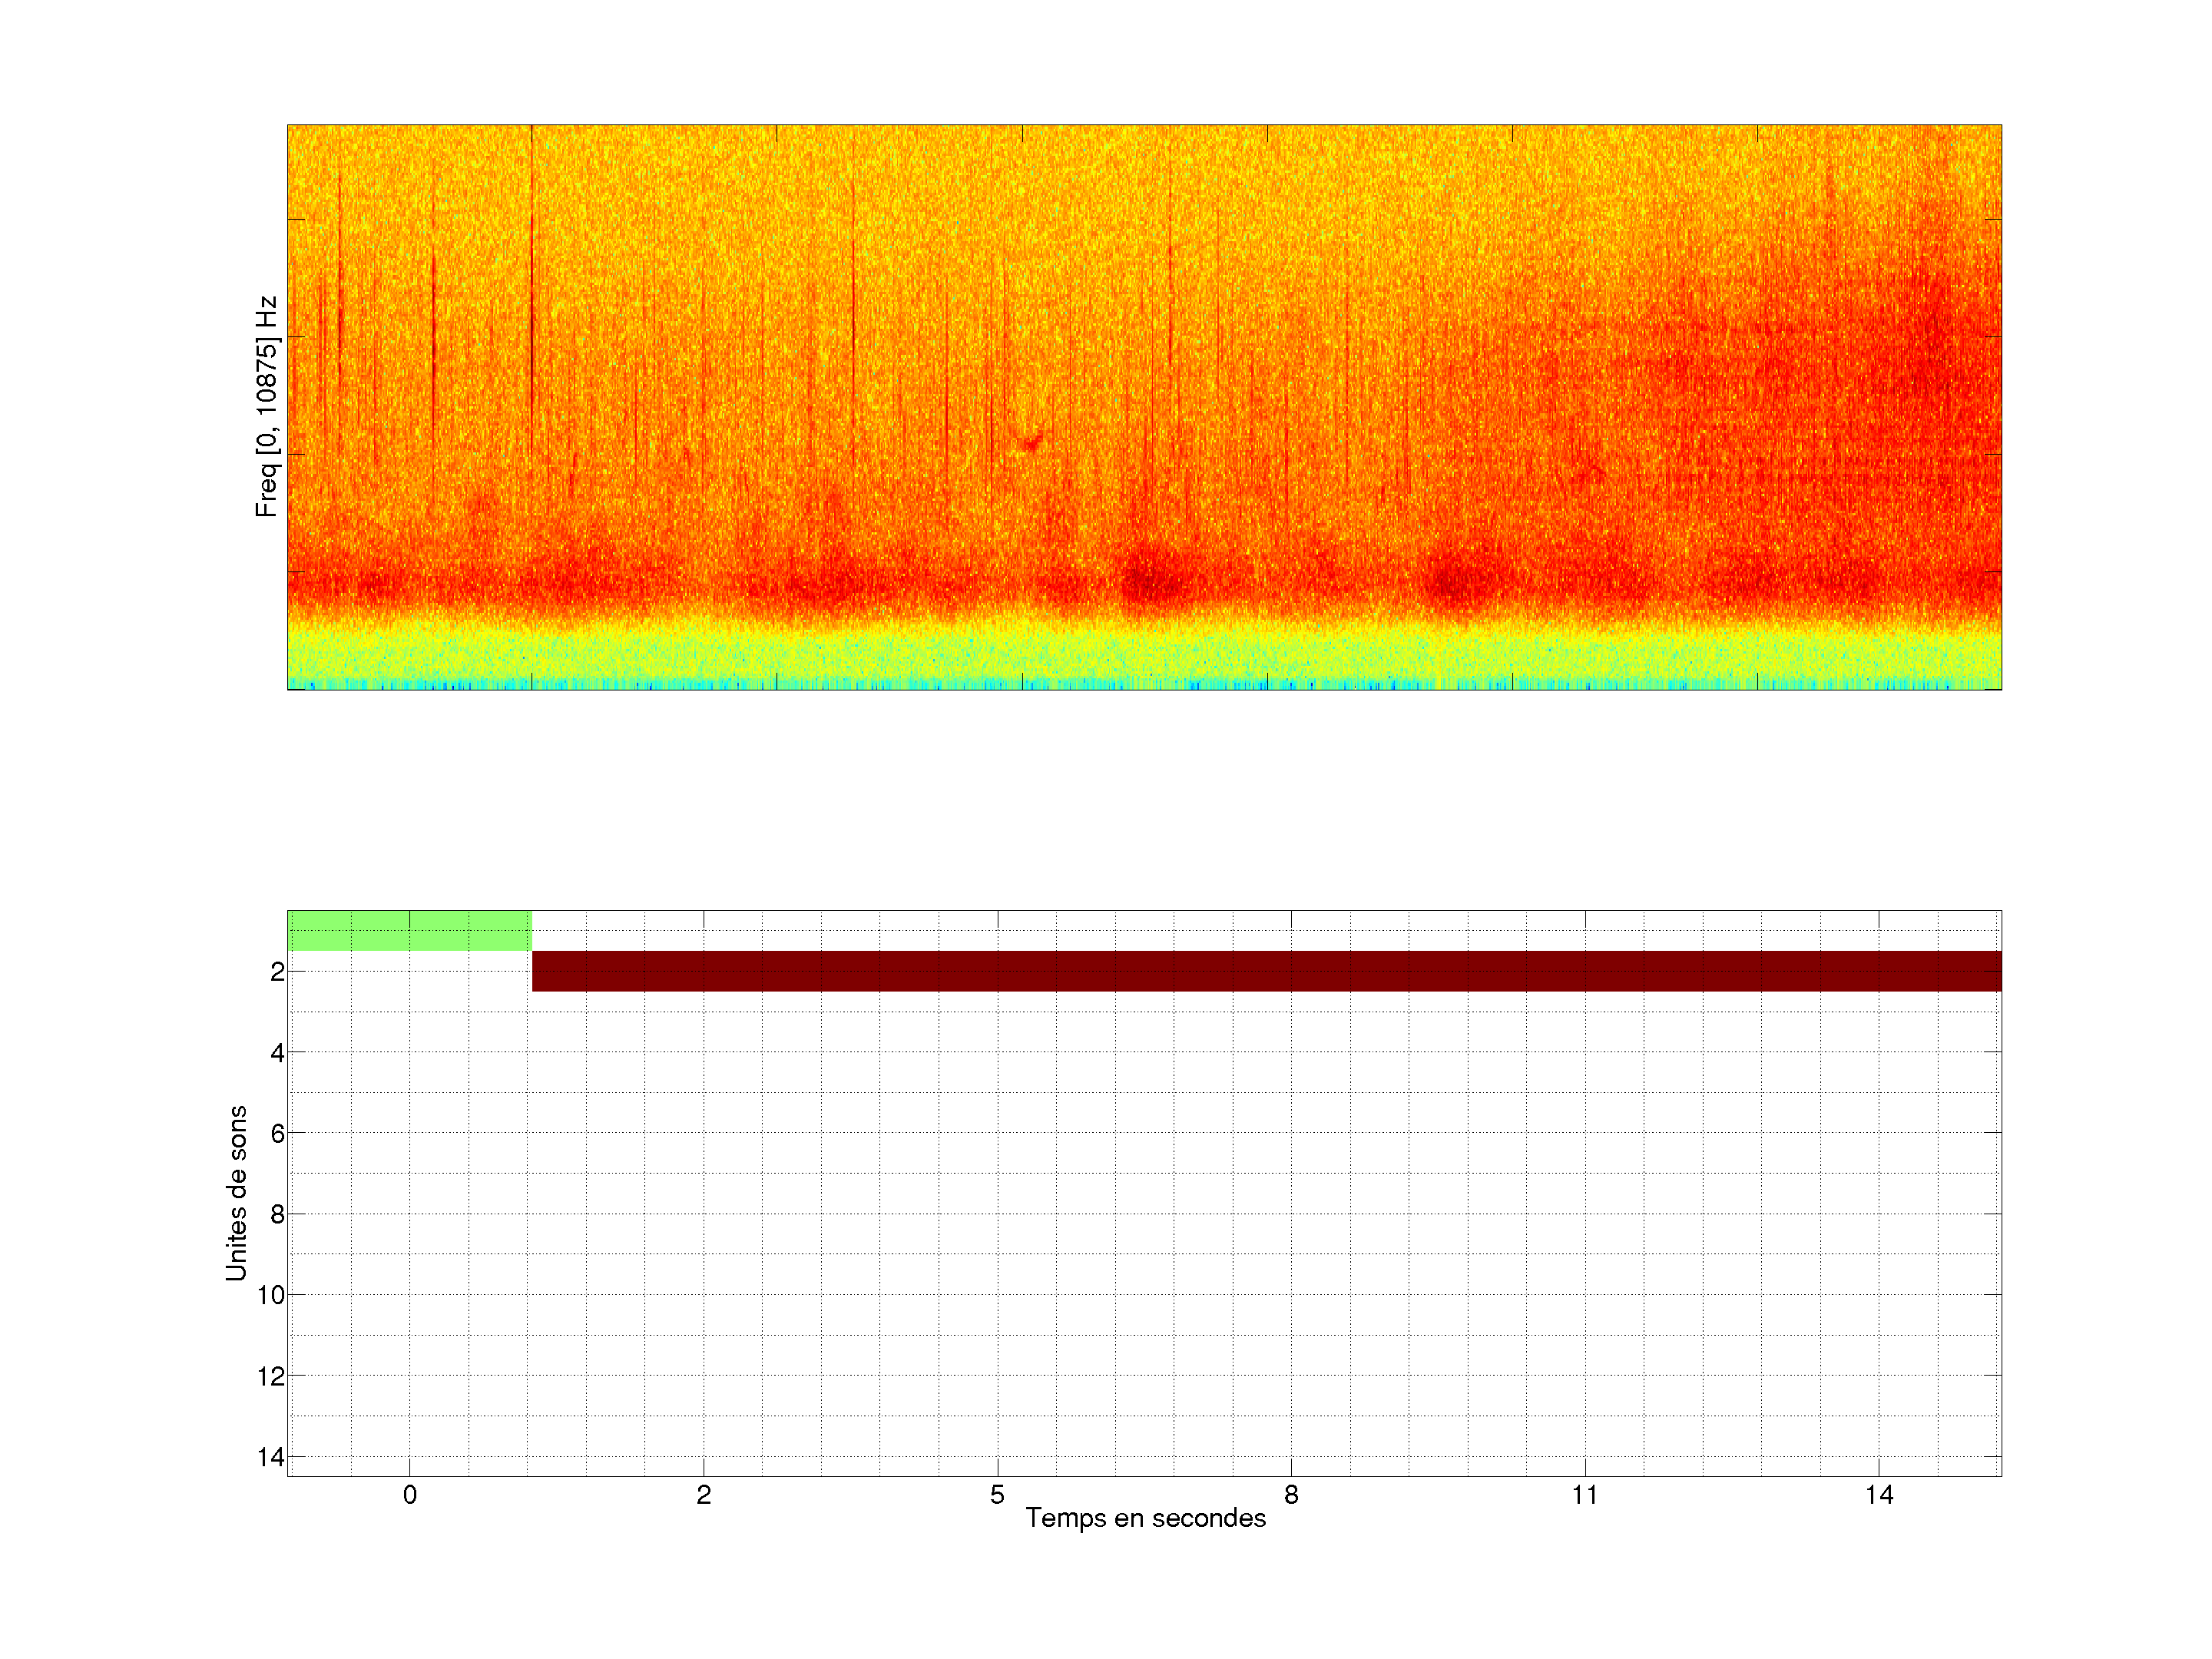Click y-axis tick label 6
Image resolution: width=2212 pixels, height=1659 pixels.
[277, 1134]
